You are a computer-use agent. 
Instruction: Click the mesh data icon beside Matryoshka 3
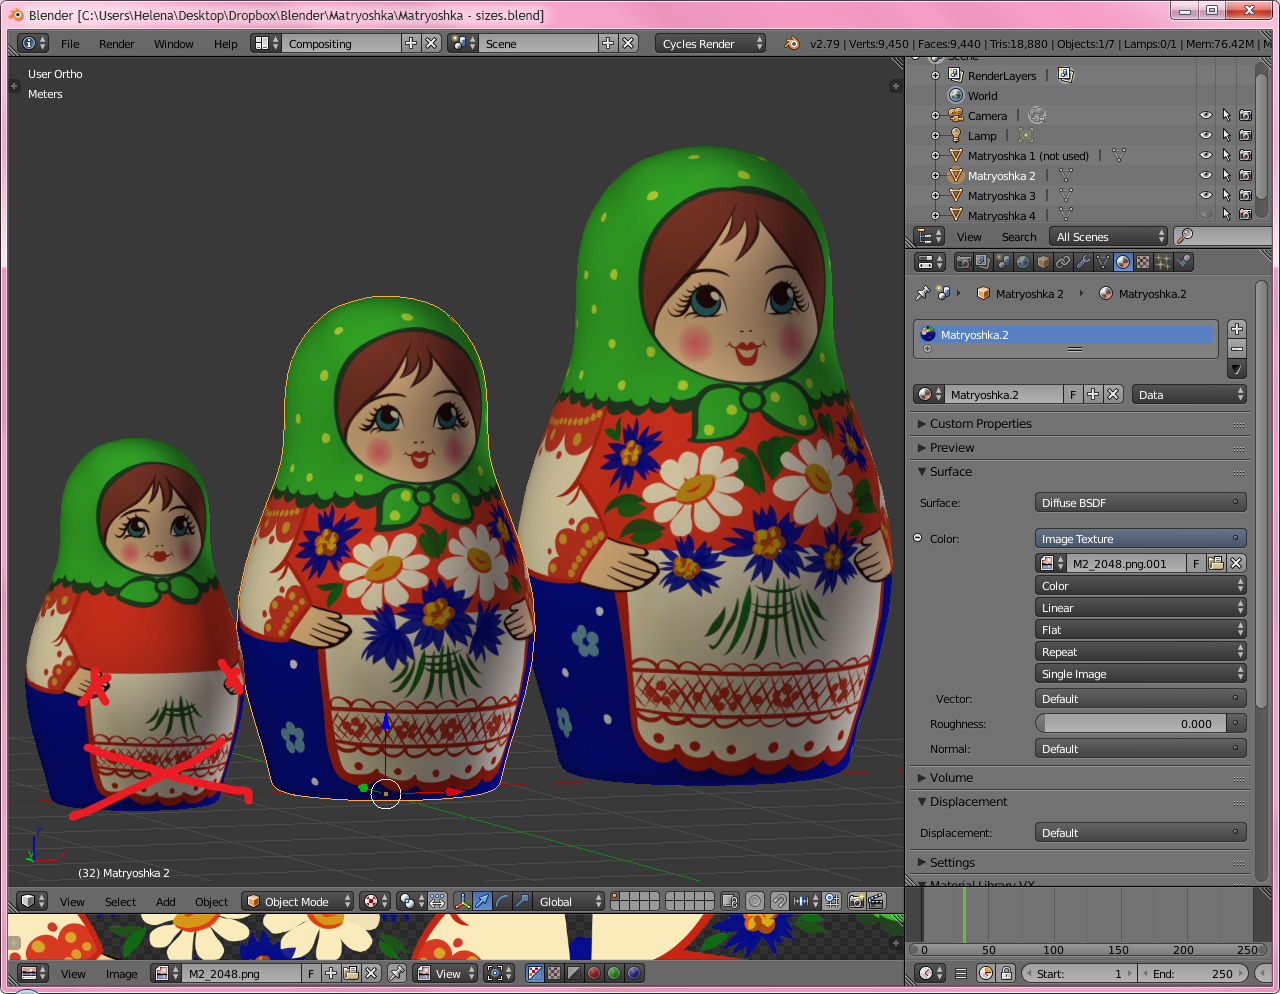tap(1066, 195)
